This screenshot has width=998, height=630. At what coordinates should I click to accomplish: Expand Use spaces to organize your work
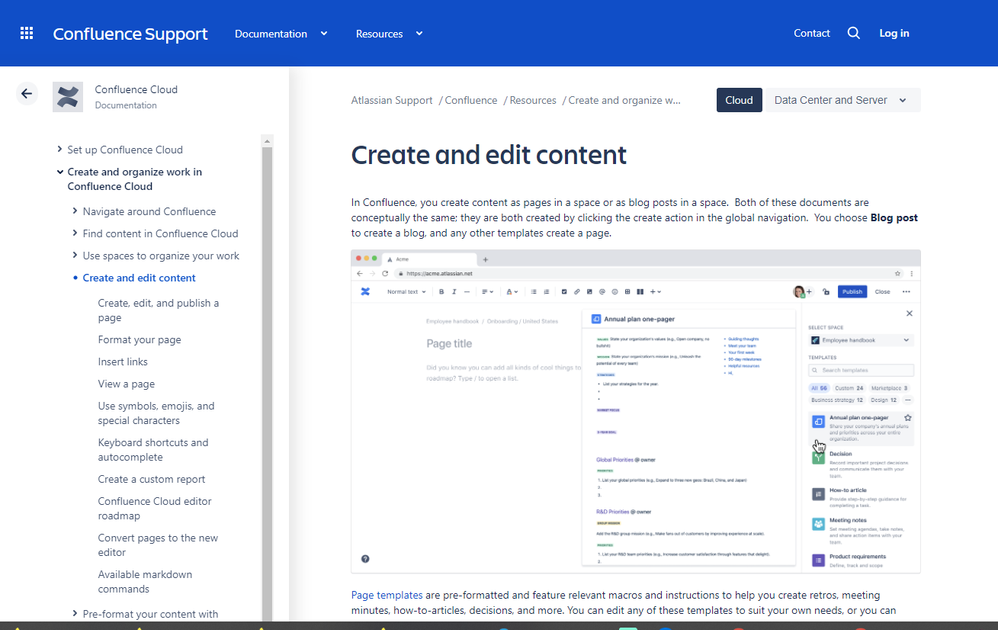click(x=75, y=255)
